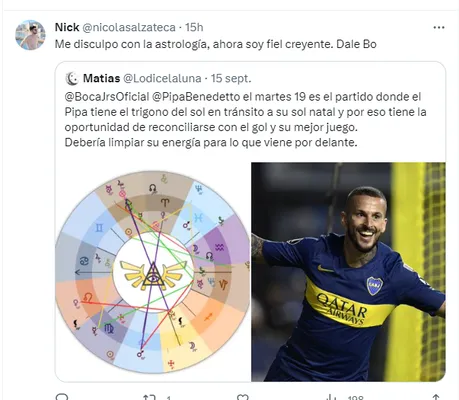Open the astrology natal chart image
This screenshot has height=400, width=459.
[x=153, y=272]
